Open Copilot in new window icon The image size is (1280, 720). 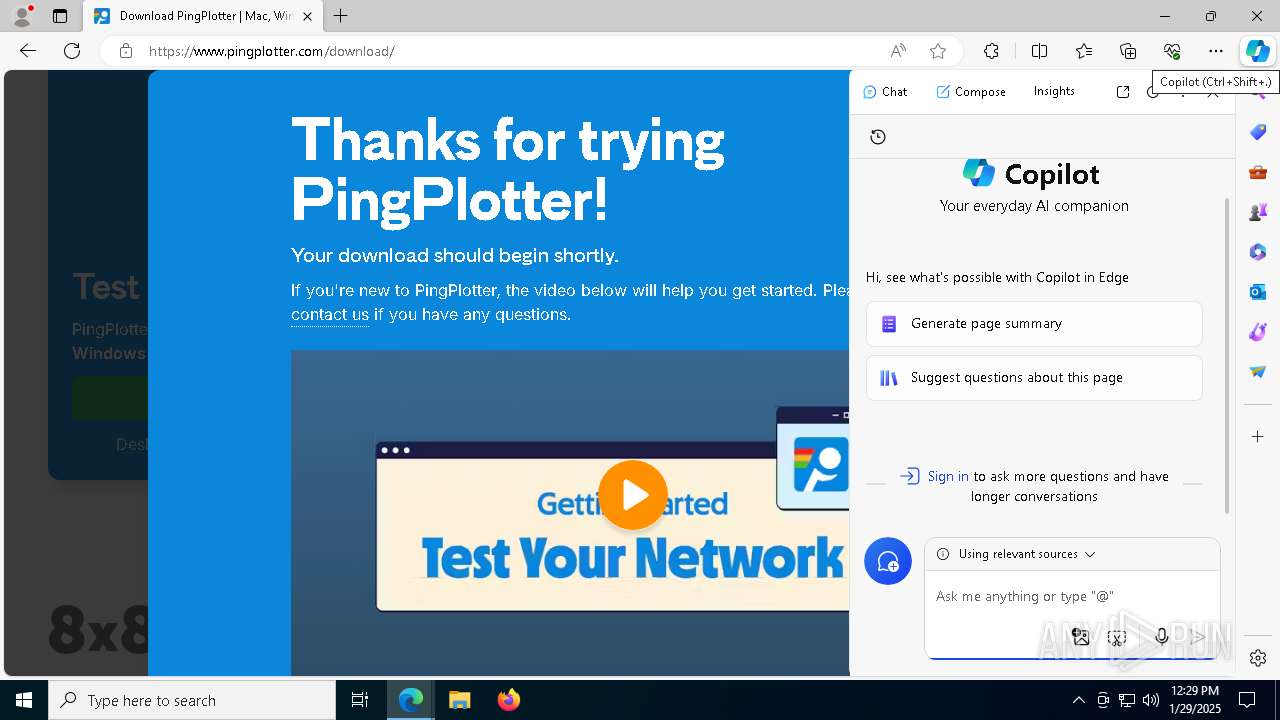click(x=1123, y=91)
